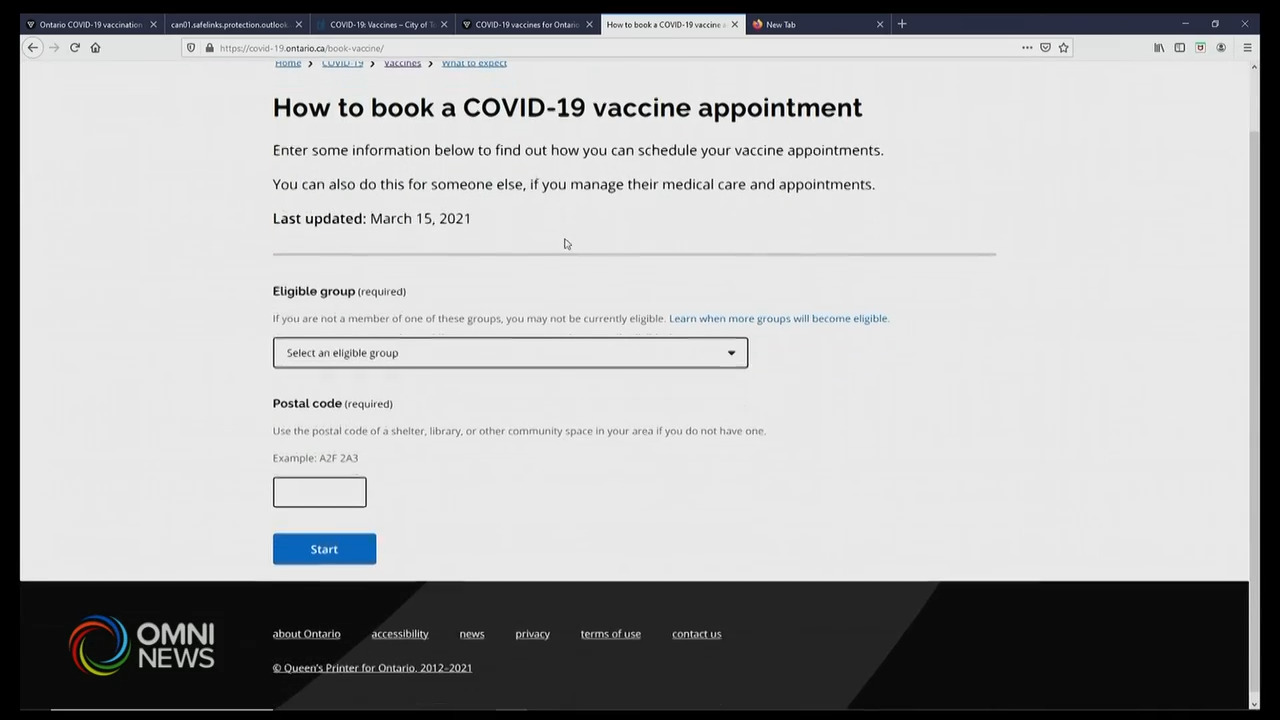Reload the current page
Screen dimensions: 1280x720
(74, 47)
